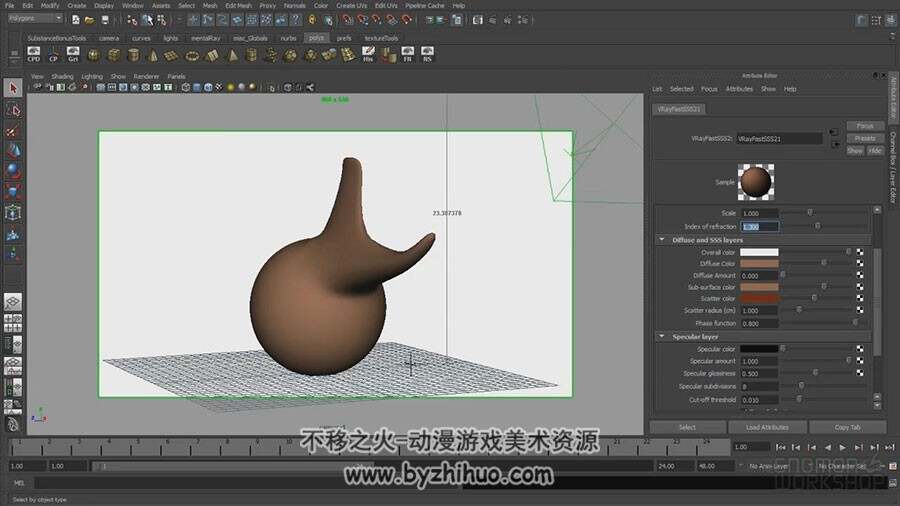Open the Polygons menu set dropdown

[x=35, y=18]
